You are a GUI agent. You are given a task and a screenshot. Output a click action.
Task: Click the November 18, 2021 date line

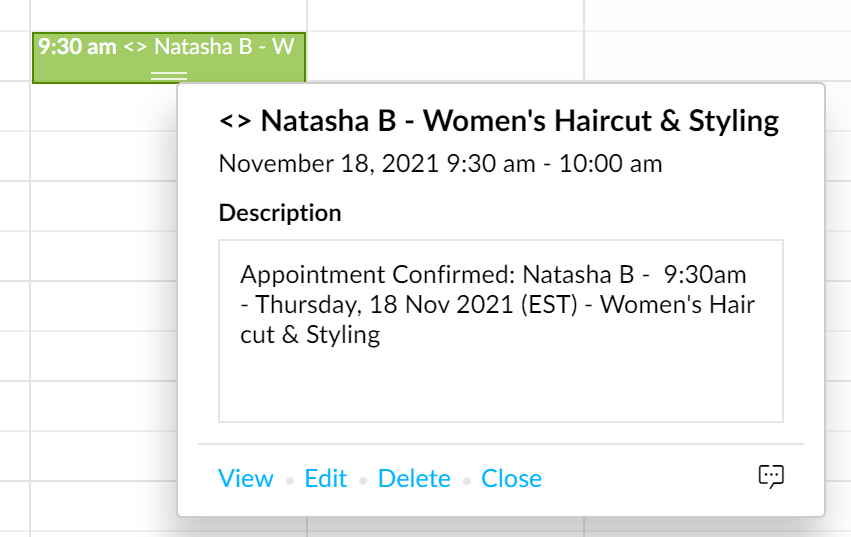[440, 163]
